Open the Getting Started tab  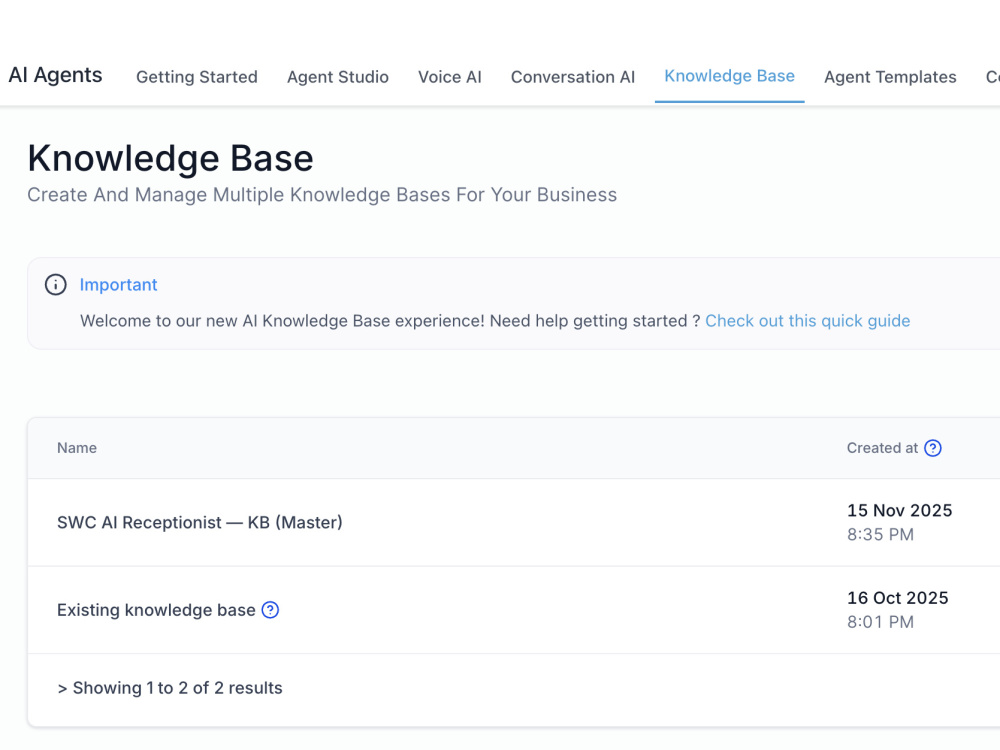pyautogui.click(x=197, y=77)
